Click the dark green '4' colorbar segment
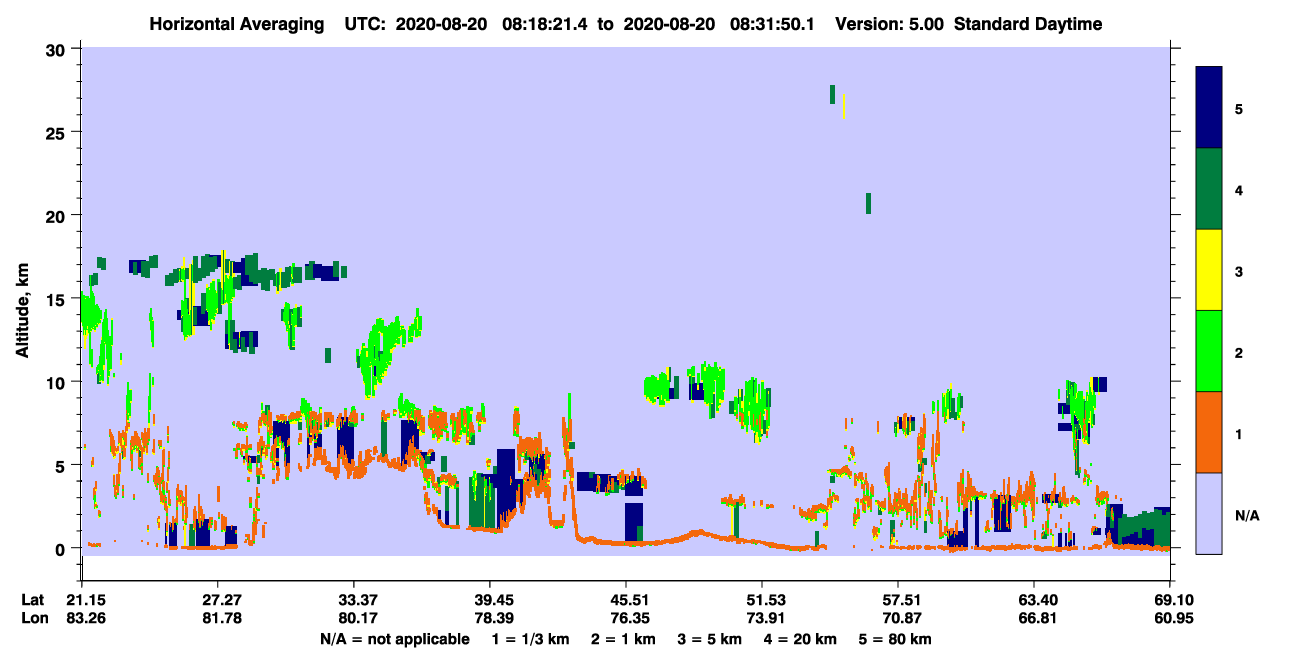1300x667 pixels. [1209, 188]
